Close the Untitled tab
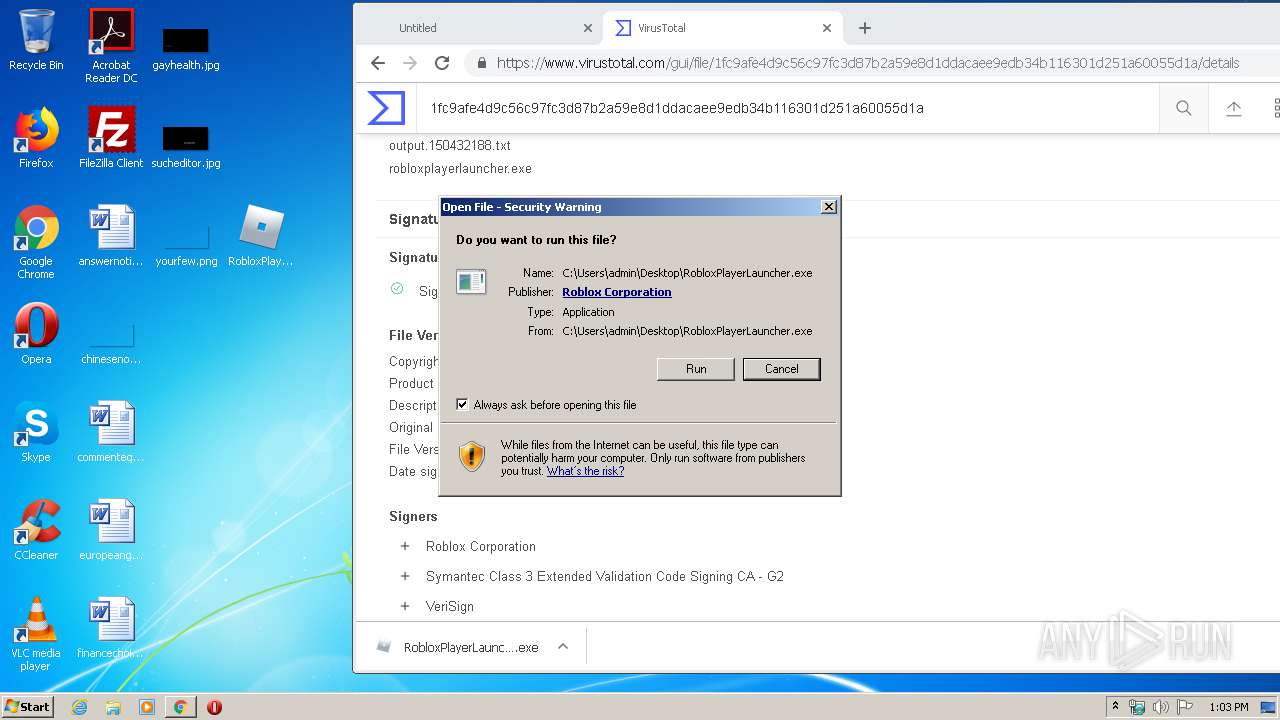Viewport: 1280px width, 720px height. coord(587,28)
